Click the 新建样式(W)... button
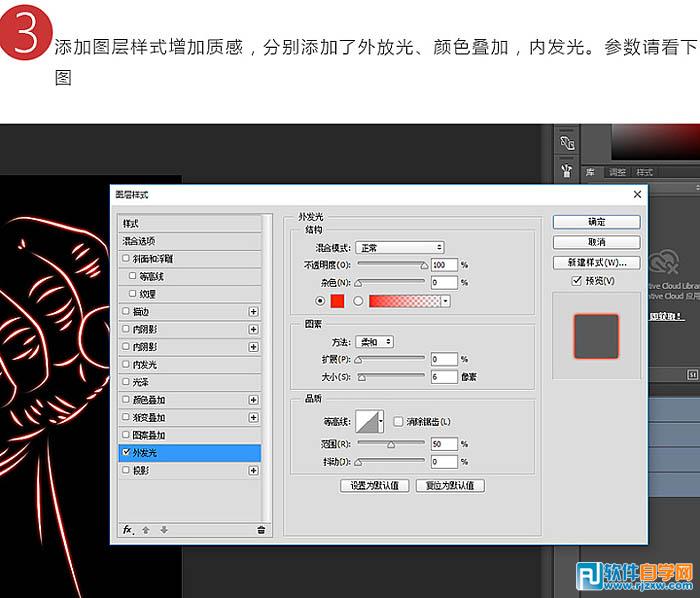The height and width of the screenshot is (598, 700). 596,262
